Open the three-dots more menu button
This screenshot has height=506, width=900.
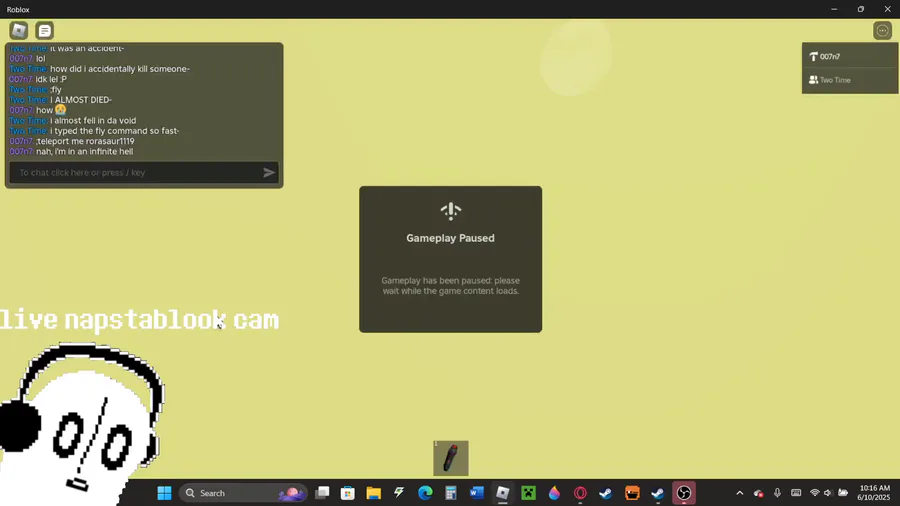point(882,30)
